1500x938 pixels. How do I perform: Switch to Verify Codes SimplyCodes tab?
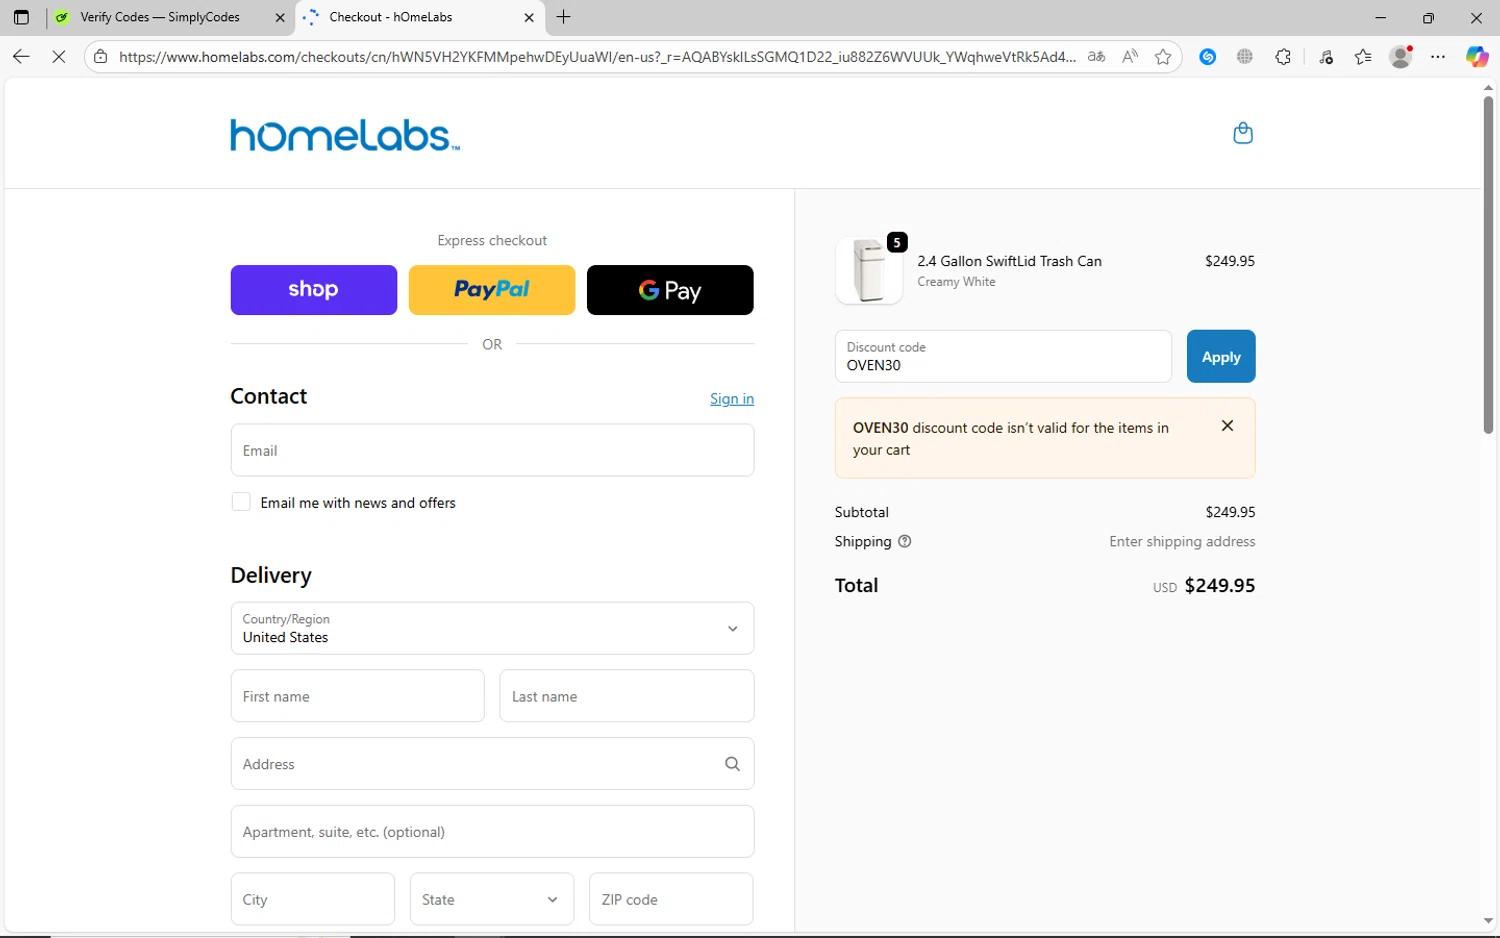click(x=170, y=17)
